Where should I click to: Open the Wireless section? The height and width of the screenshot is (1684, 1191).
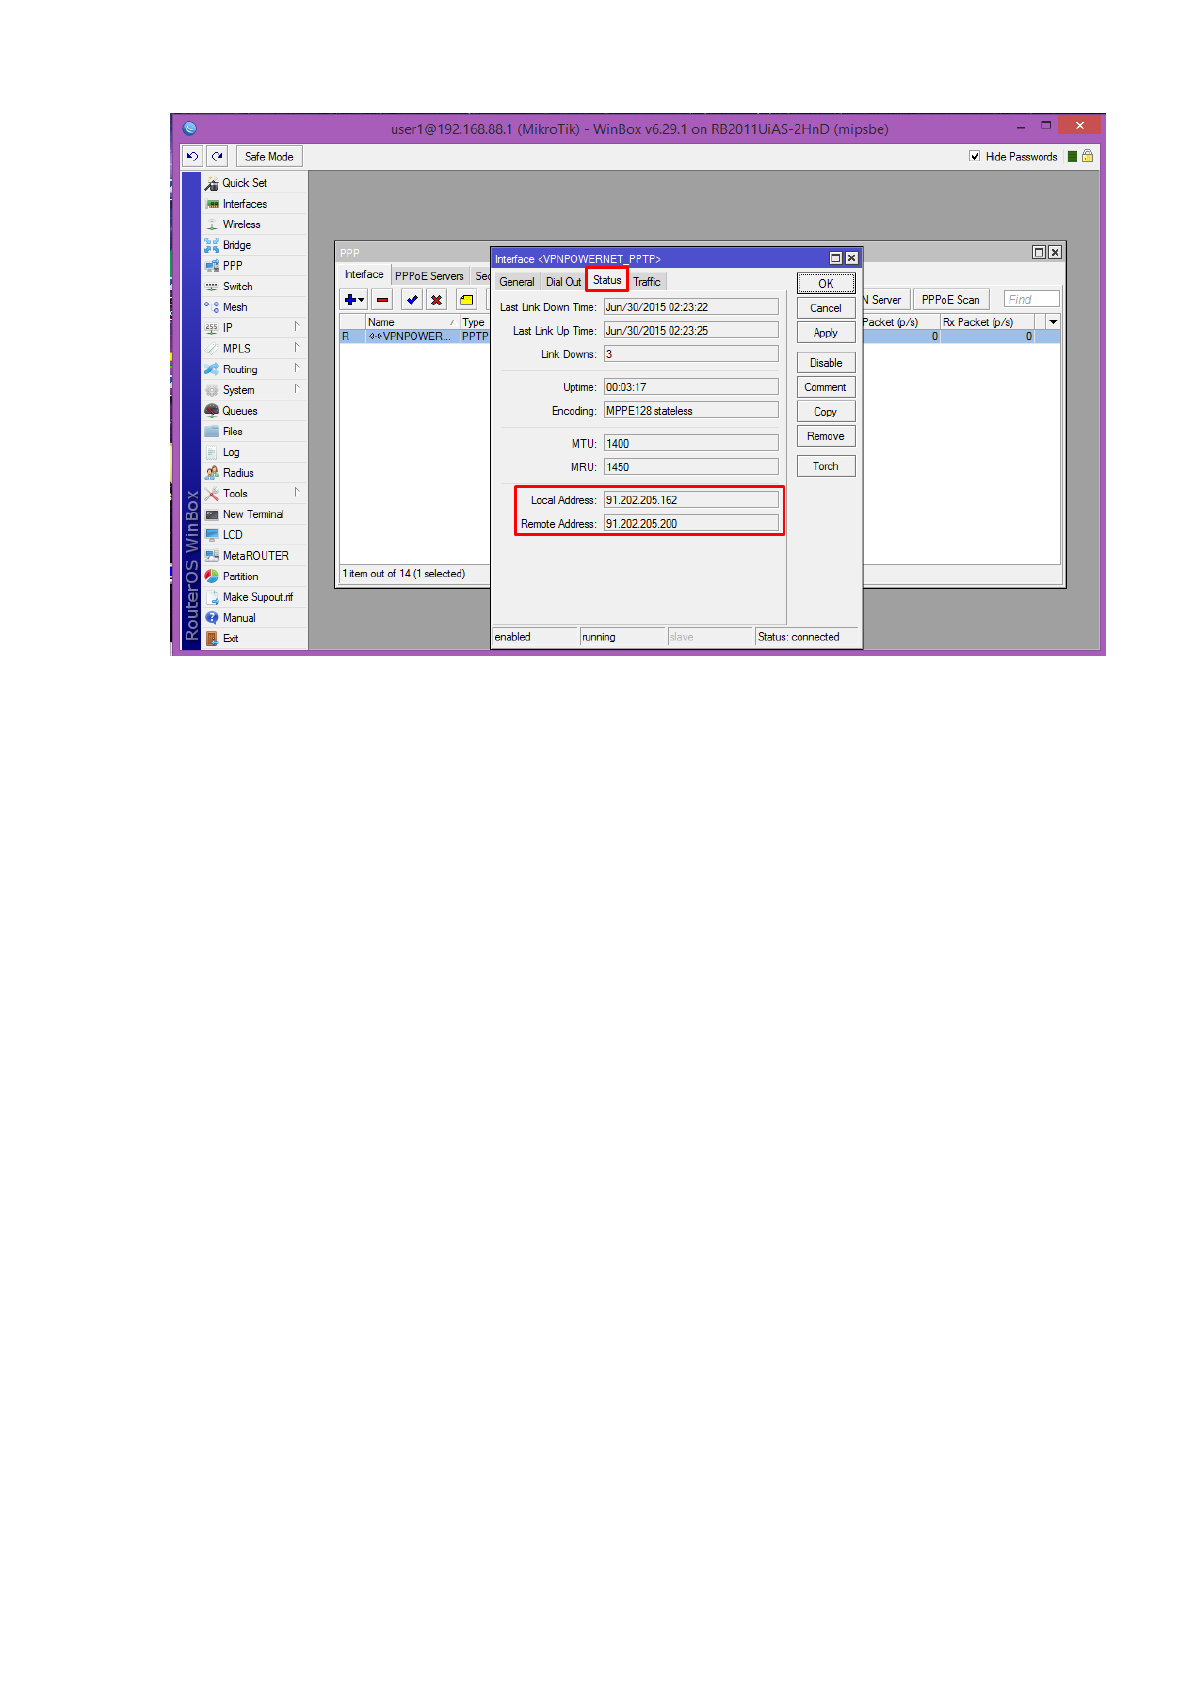[241, 225]
